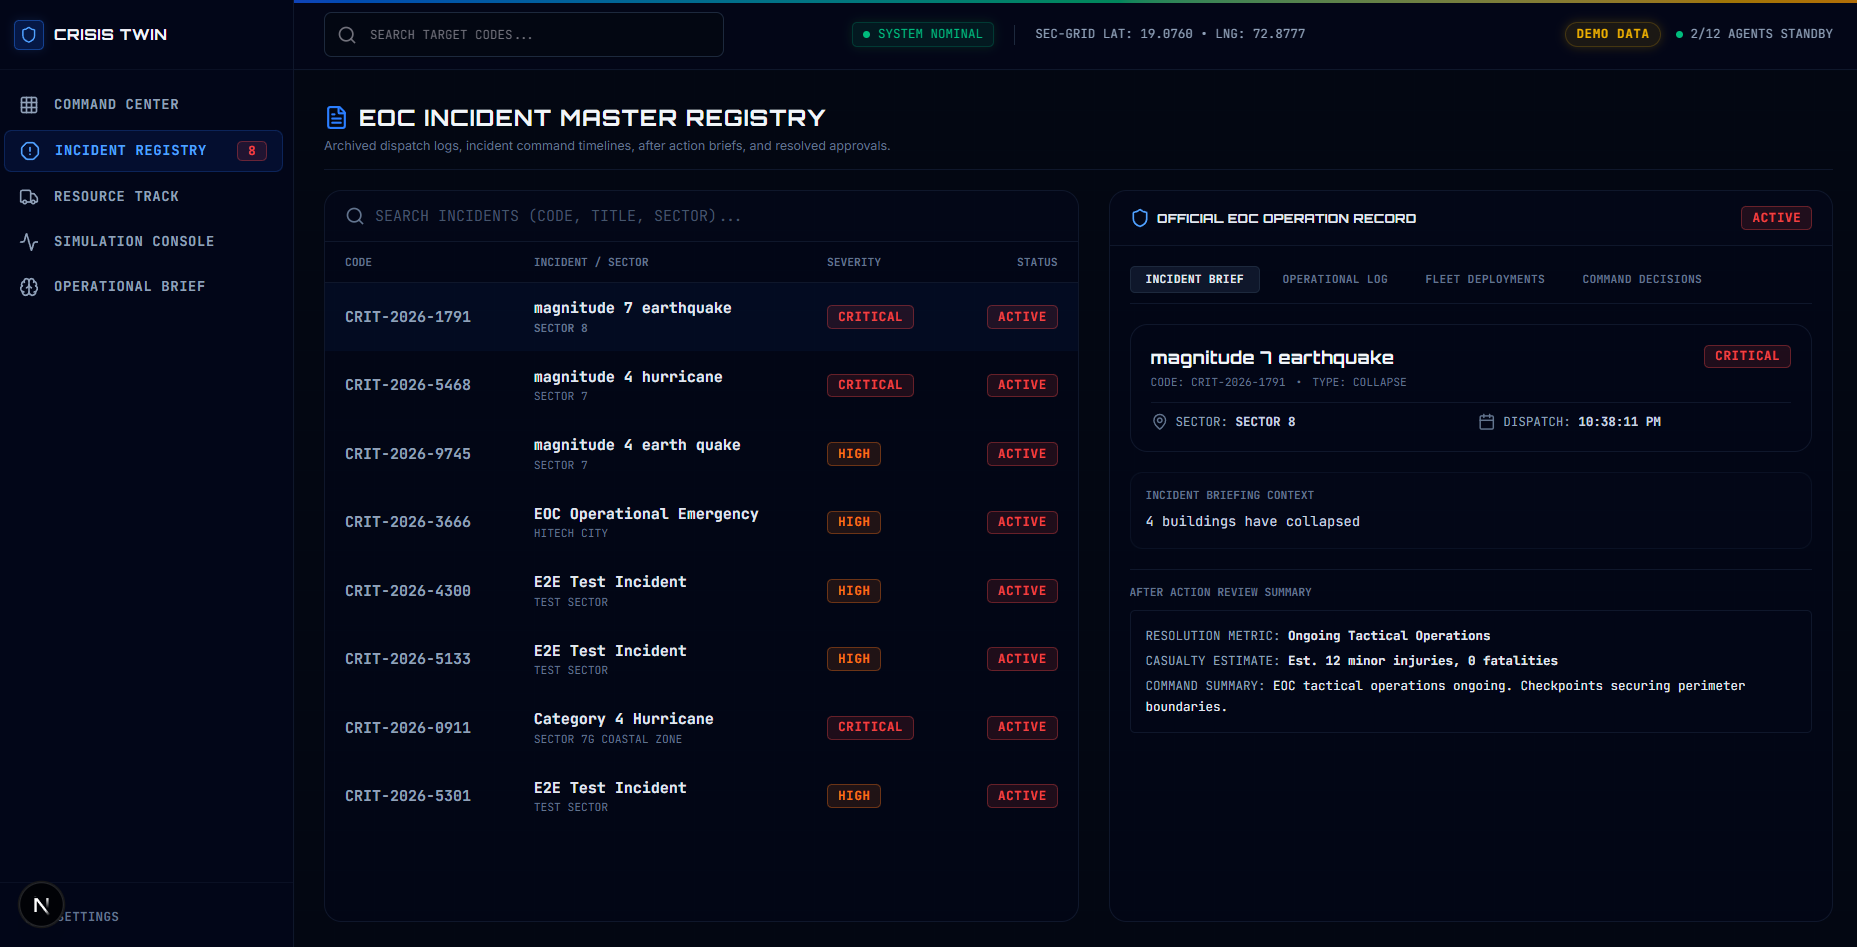Go to Resource Track page
1857x947 pixels.
[144, 197]
